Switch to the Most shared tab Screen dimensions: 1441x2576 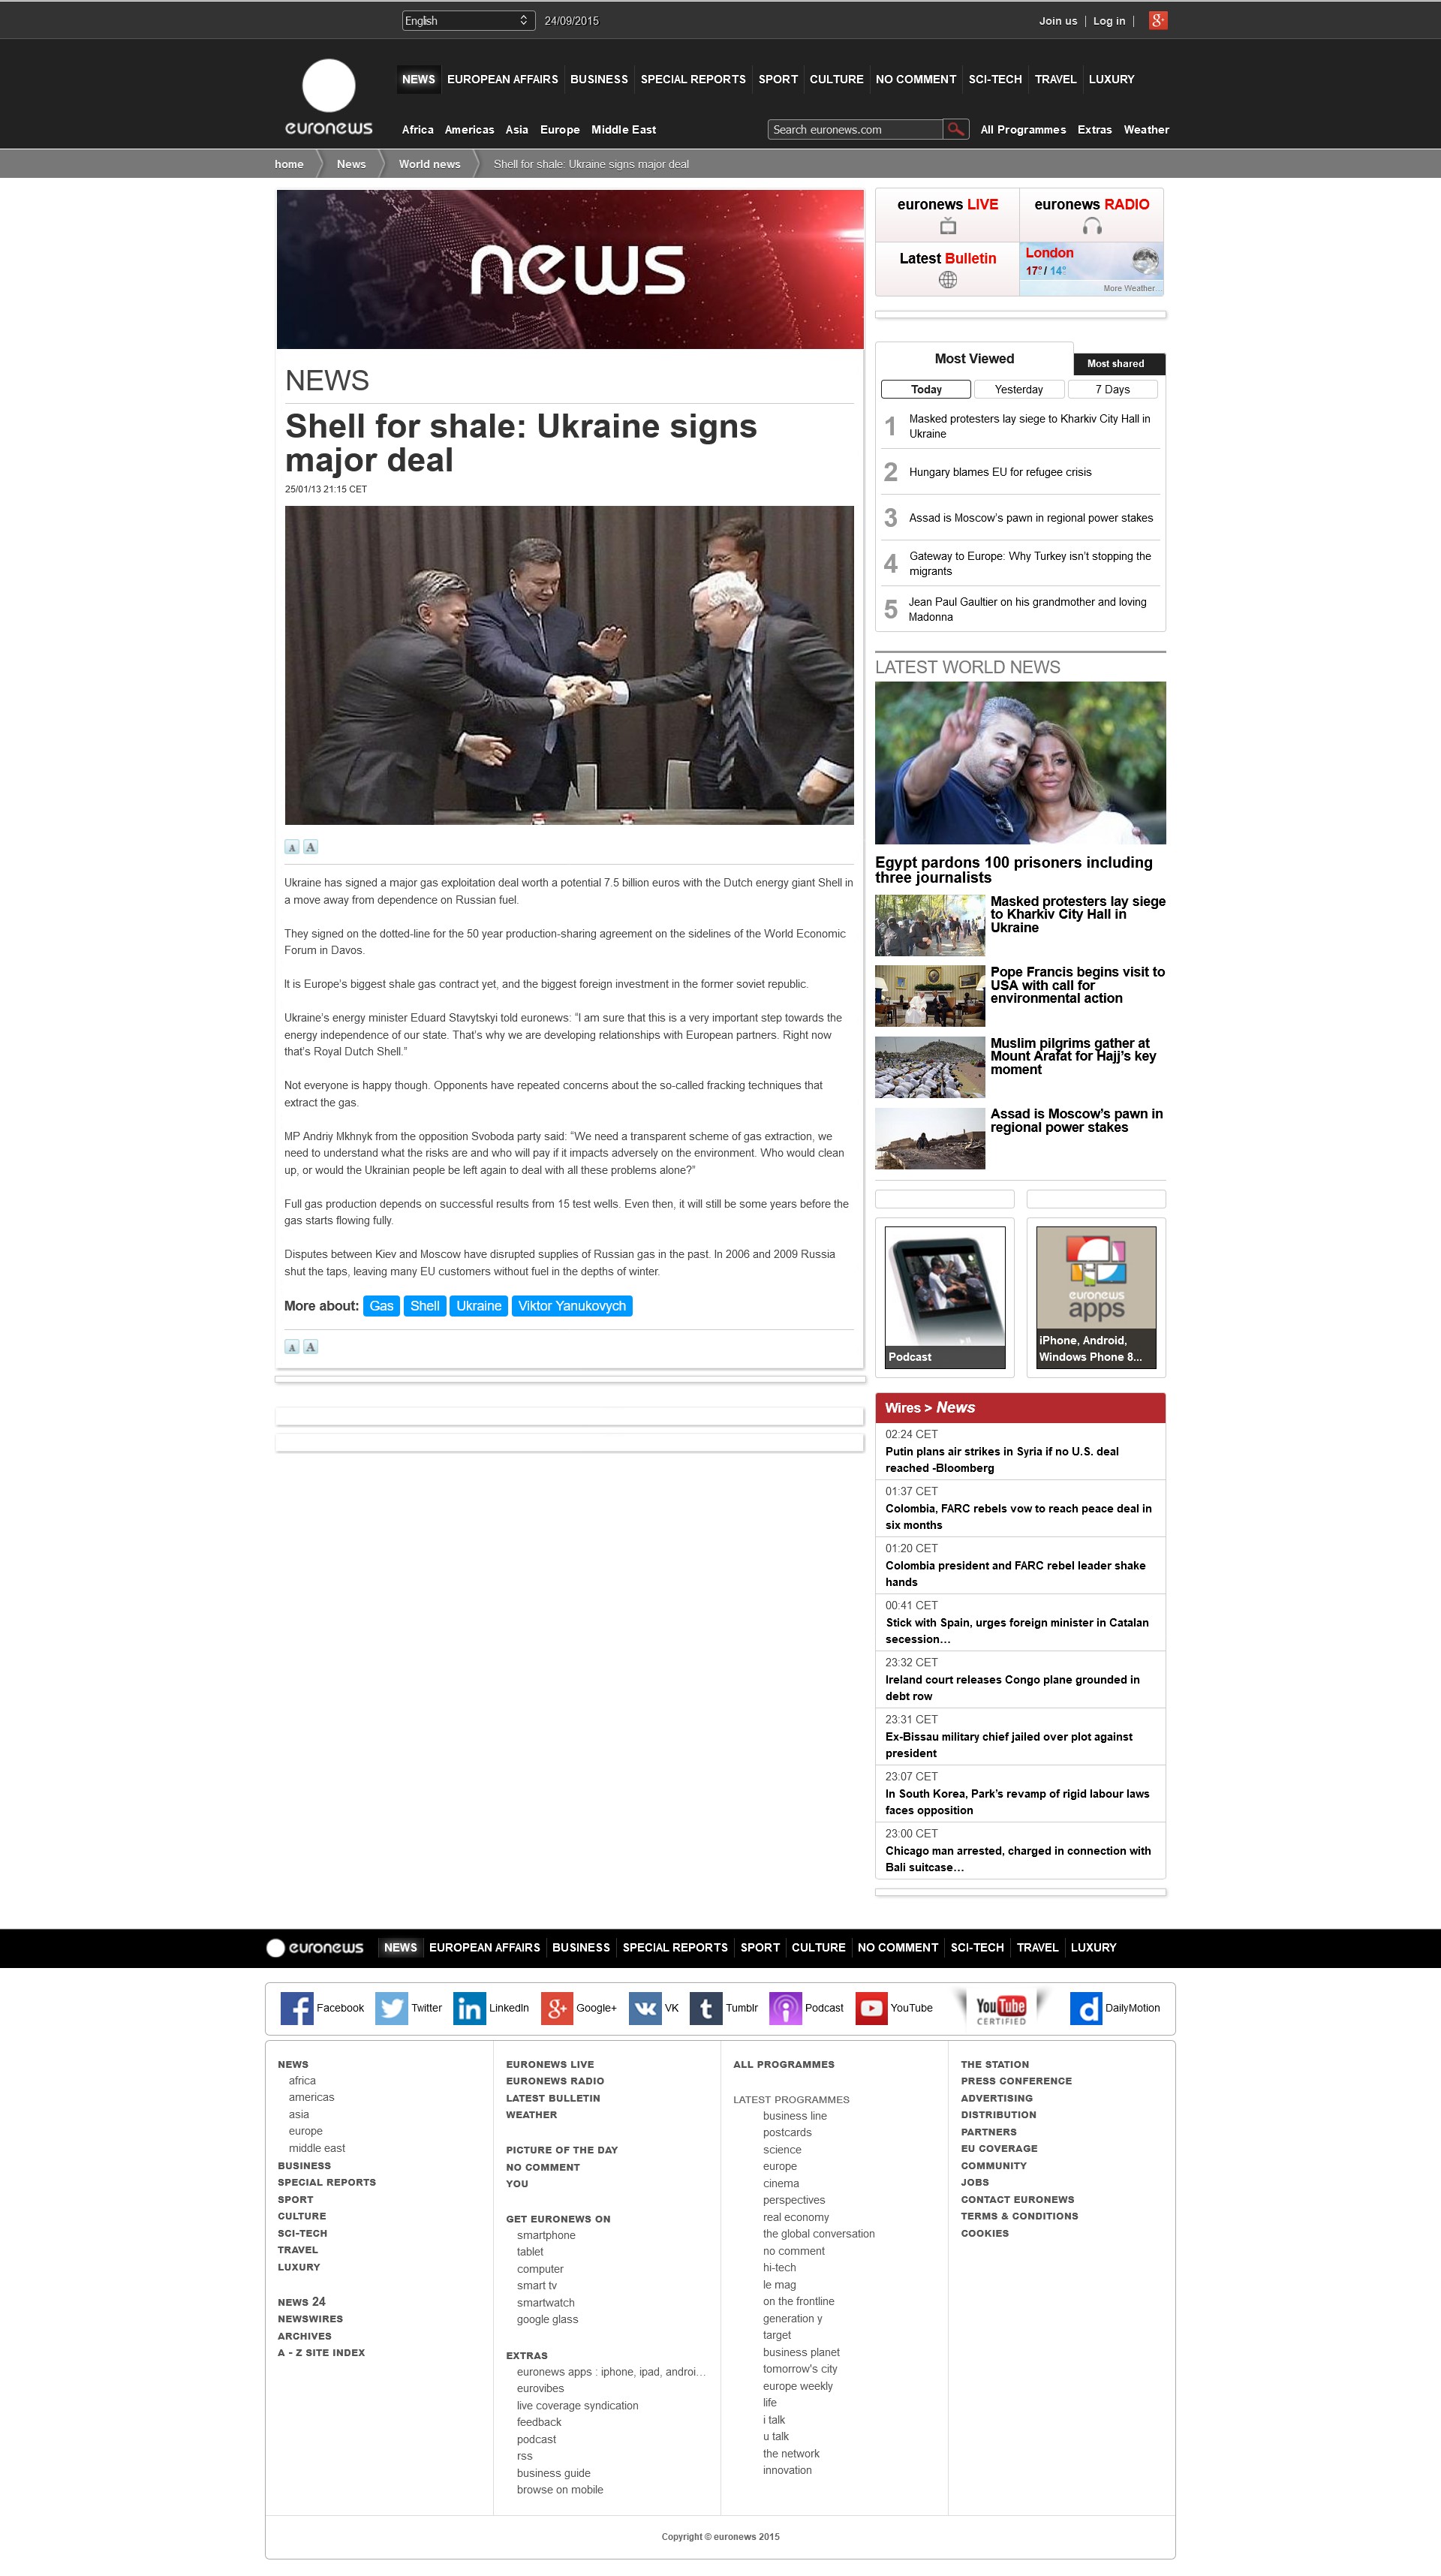point(1115,364)
